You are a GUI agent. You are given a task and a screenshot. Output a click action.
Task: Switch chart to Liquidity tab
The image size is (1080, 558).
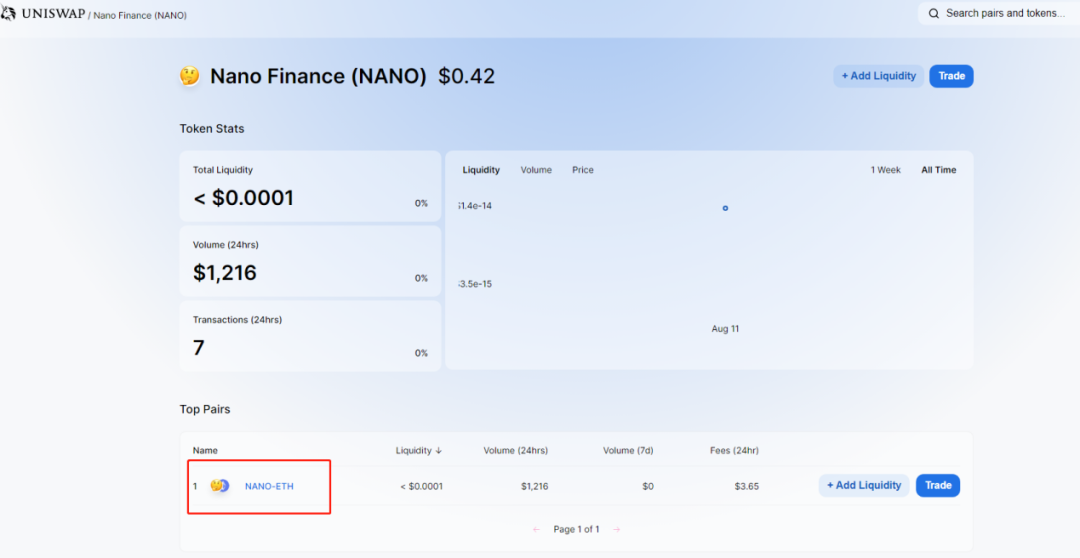pyautogui.click(x=481, y=170)
